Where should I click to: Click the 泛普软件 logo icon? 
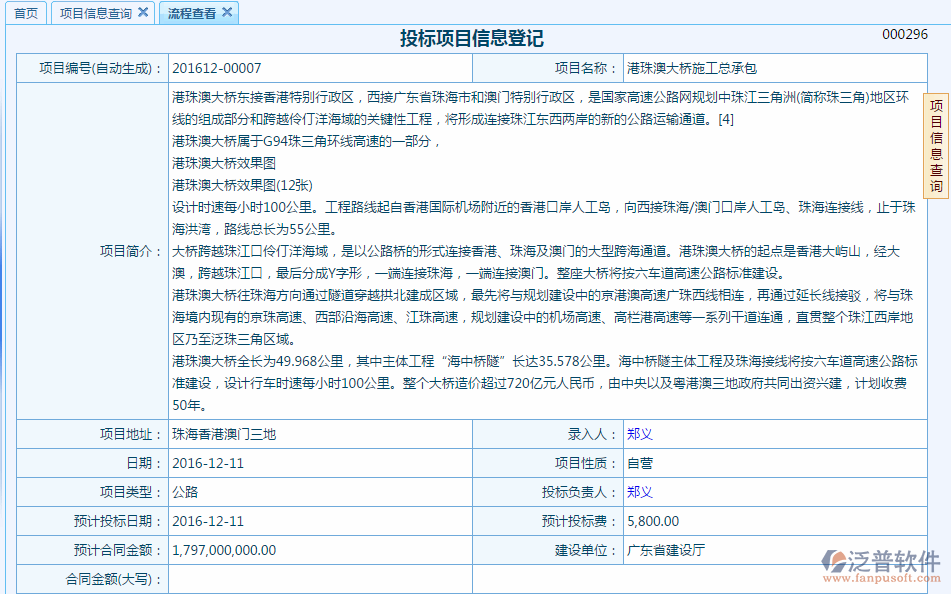coord(836,561)
